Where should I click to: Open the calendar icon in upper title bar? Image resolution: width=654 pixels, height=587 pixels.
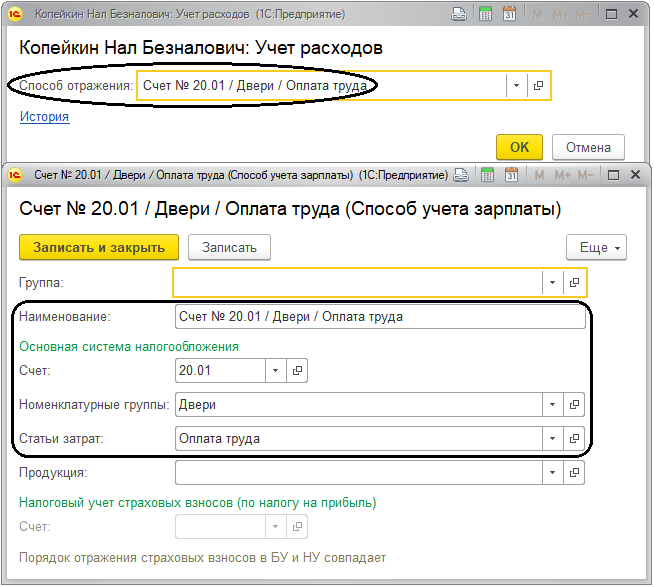pos(509,14)
